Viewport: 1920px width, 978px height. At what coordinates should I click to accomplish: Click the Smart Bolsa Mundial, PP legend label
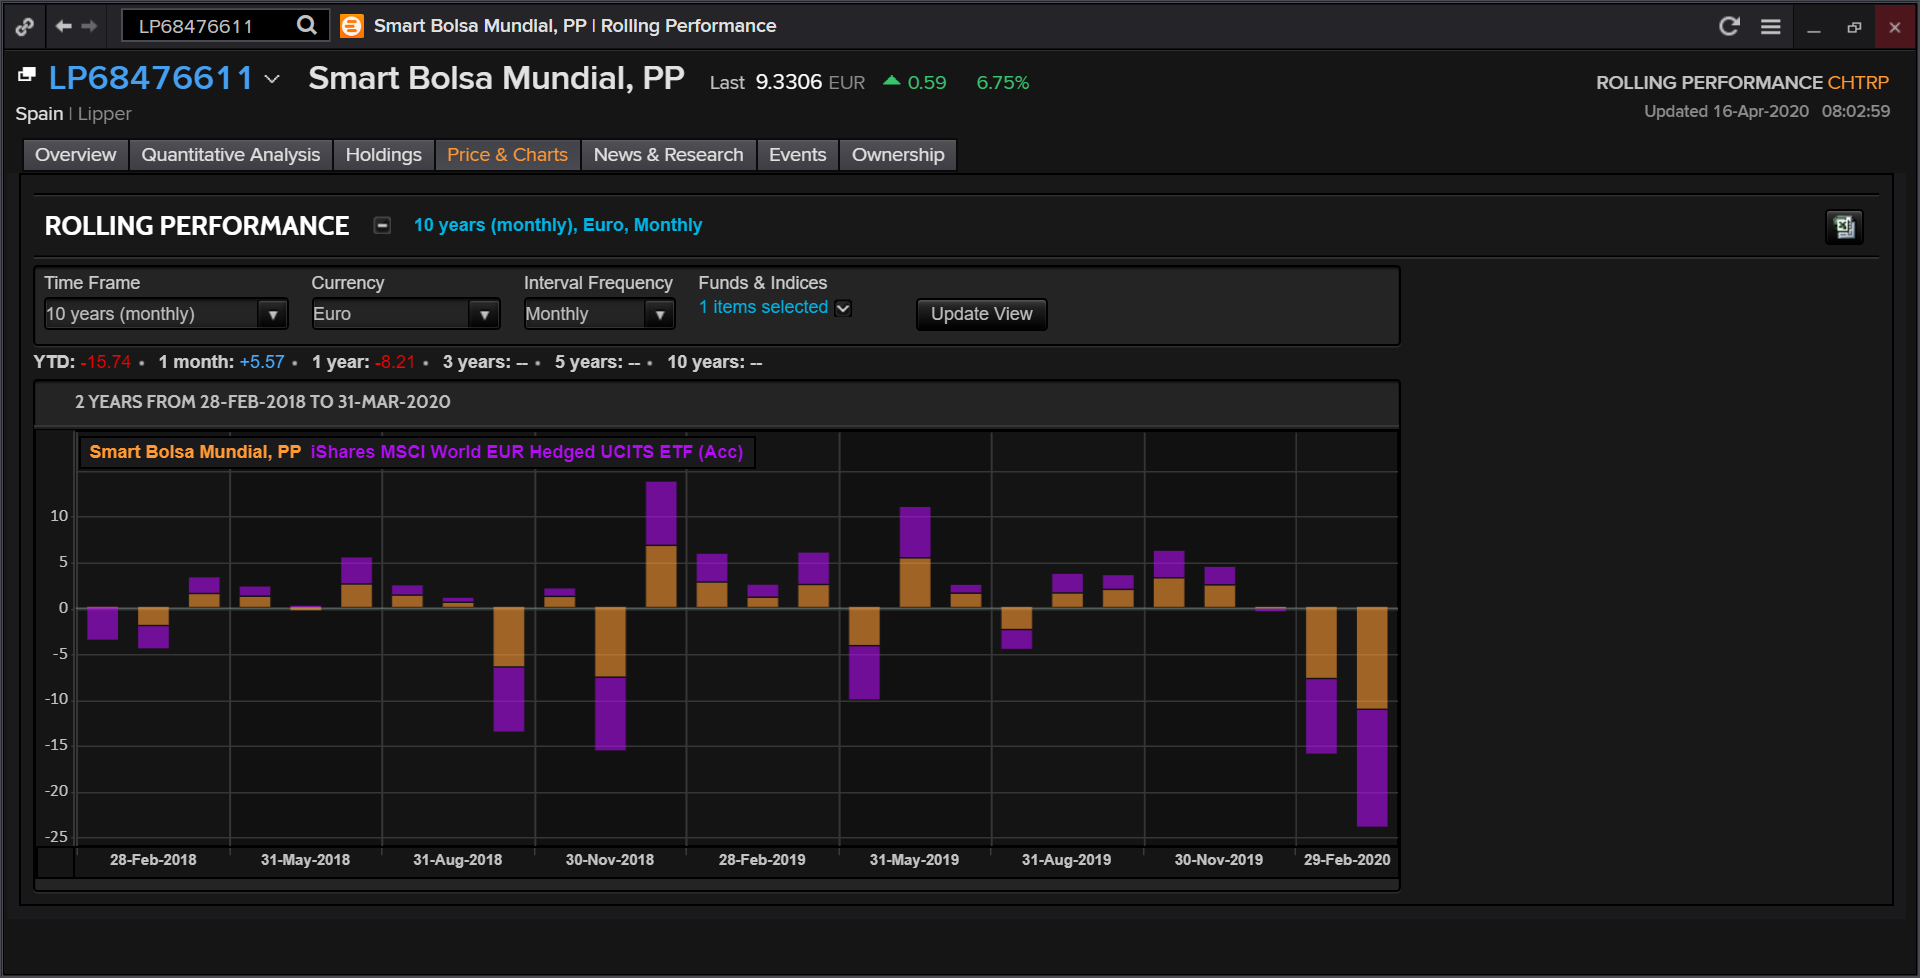(x=195, y=452)
